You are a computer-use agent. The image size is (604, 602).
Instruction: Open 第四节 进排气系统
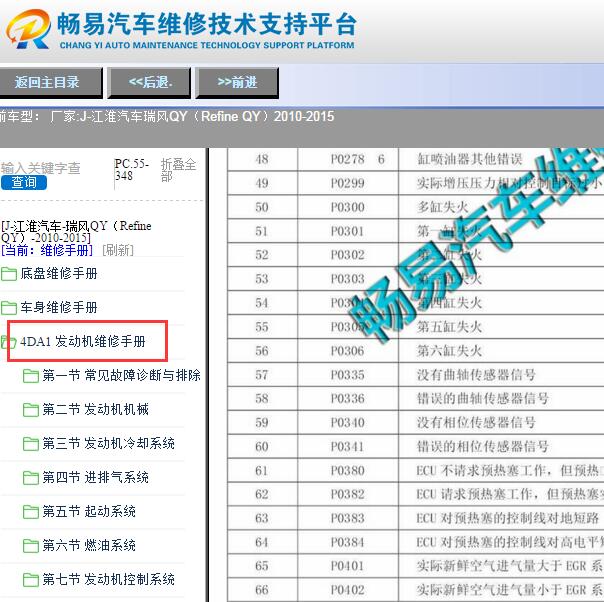(96, 477)
